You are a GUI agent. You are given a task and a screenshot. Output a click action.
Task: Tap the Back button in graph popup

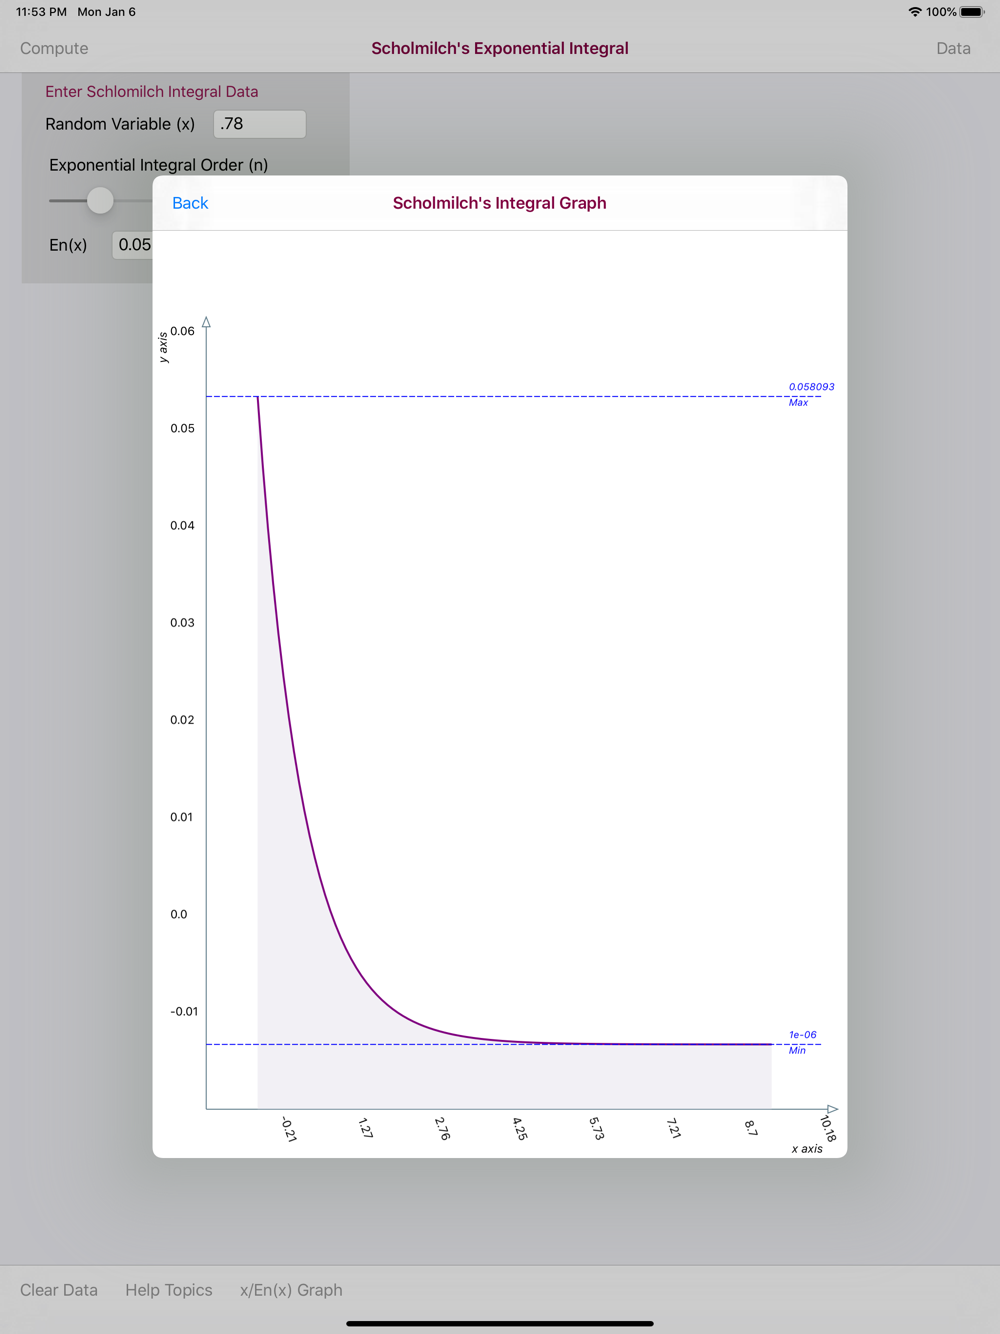coord(190,203)
